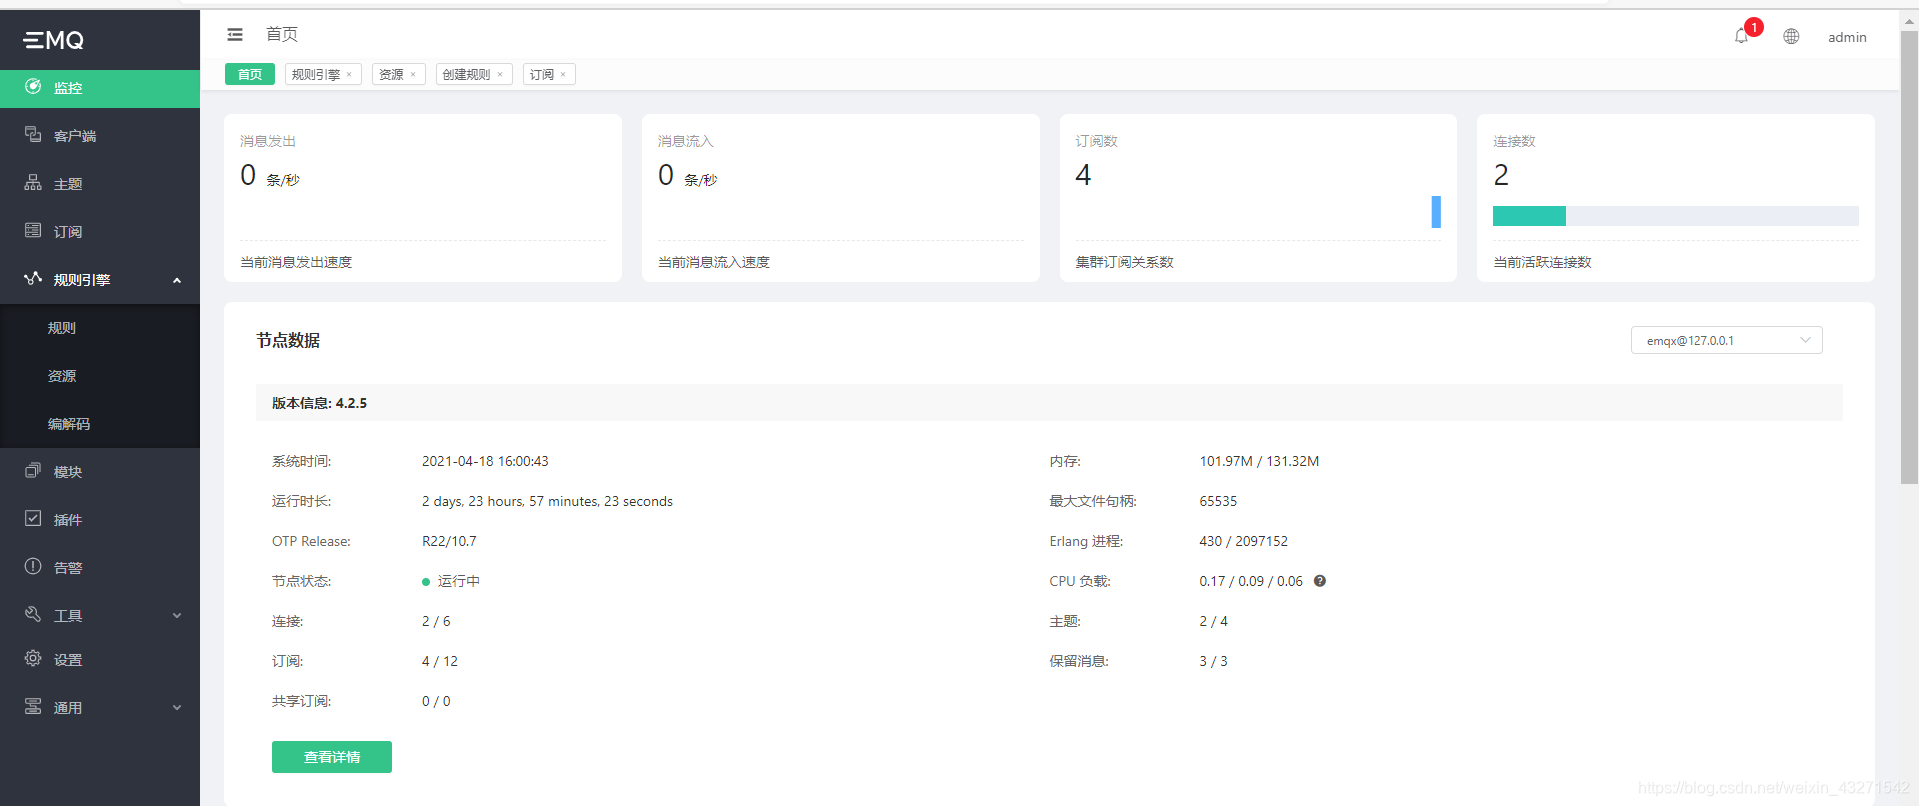
Task: Expand the 通用 submenu arrow
Action: pyautogui.click(x=177, y=708)
